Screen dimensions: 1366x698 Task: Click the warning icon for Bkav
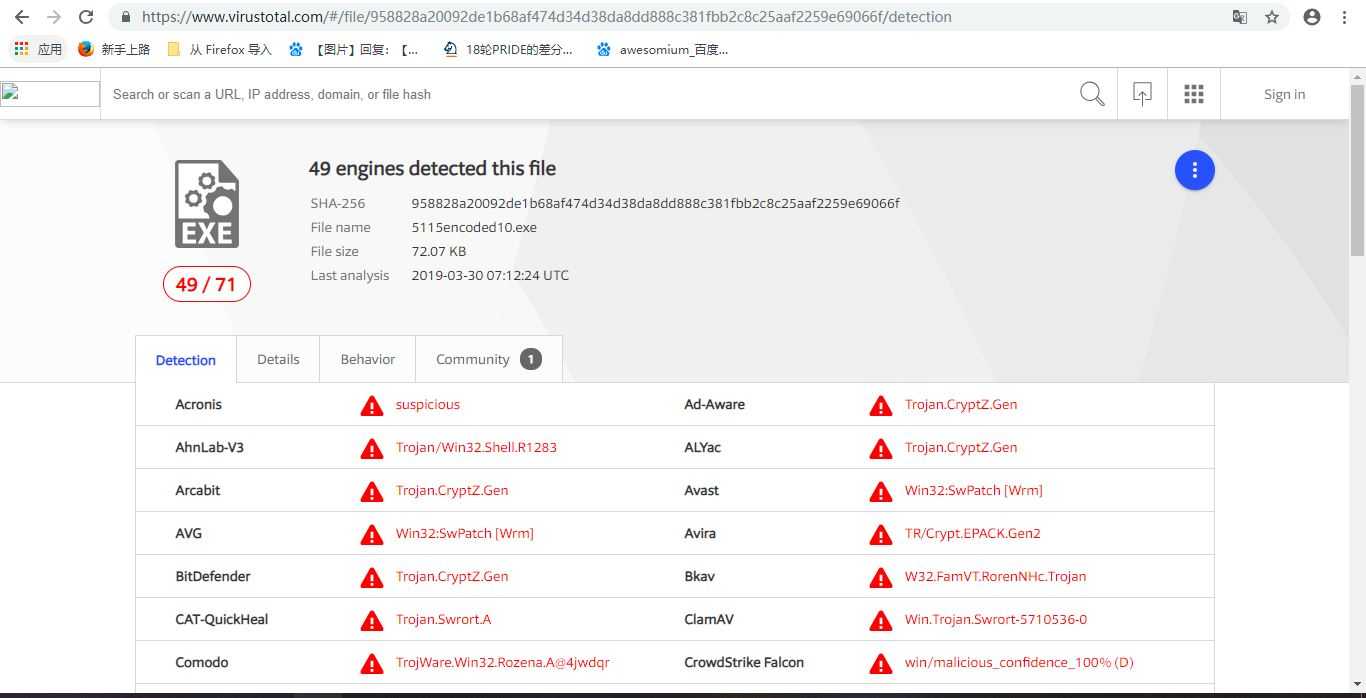881,577
